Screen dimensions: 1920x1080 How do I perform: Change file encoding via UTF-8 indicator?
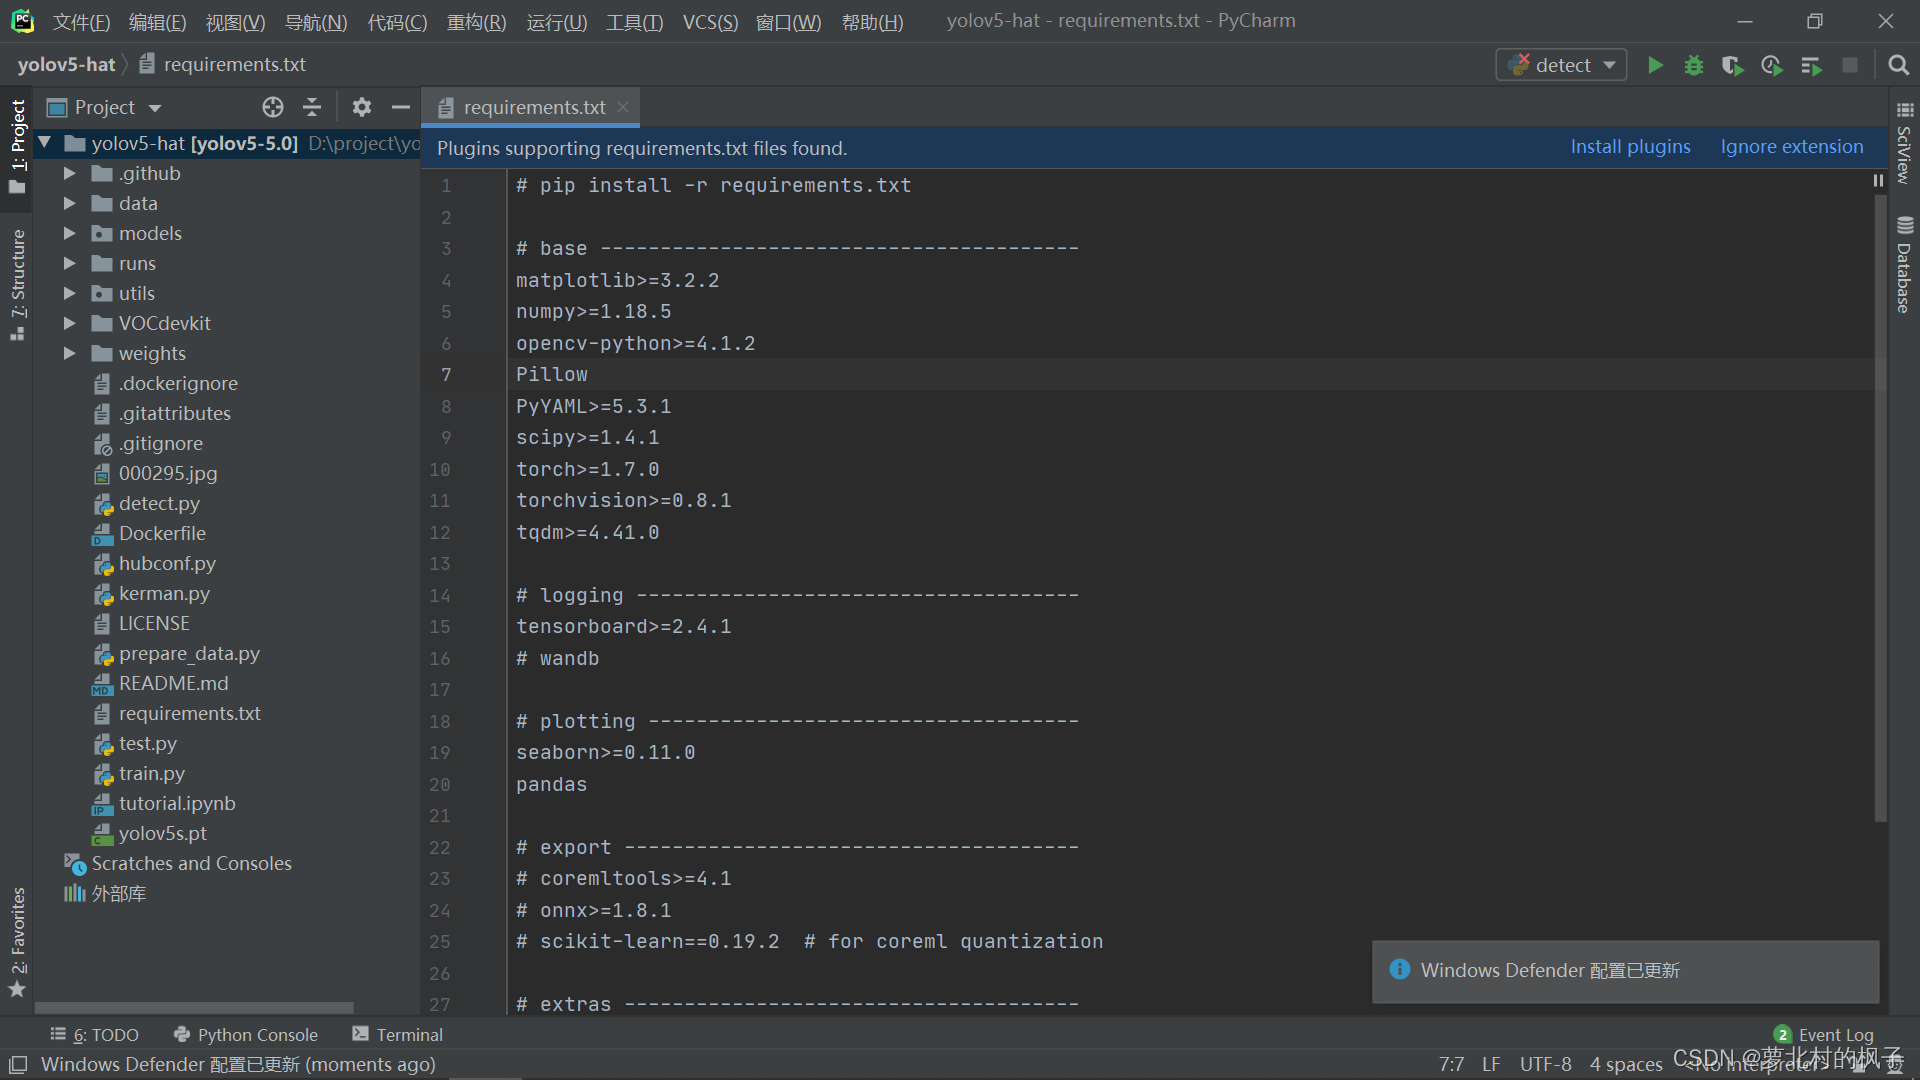pos(1545,1064)
